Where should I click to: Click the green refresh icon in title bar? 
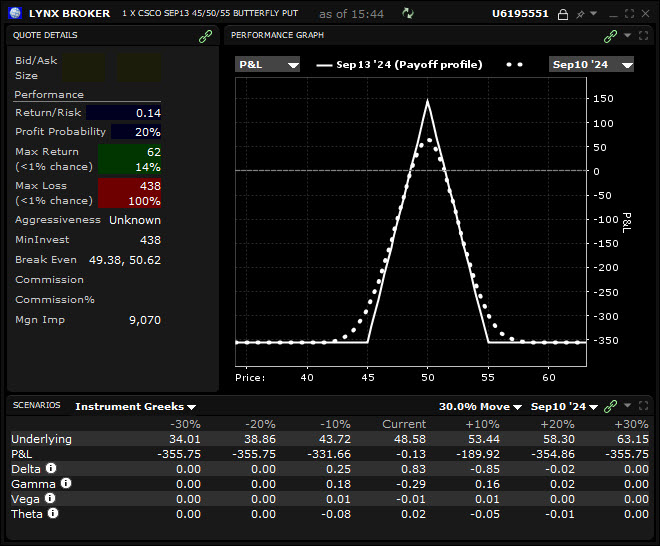[407, 13]
